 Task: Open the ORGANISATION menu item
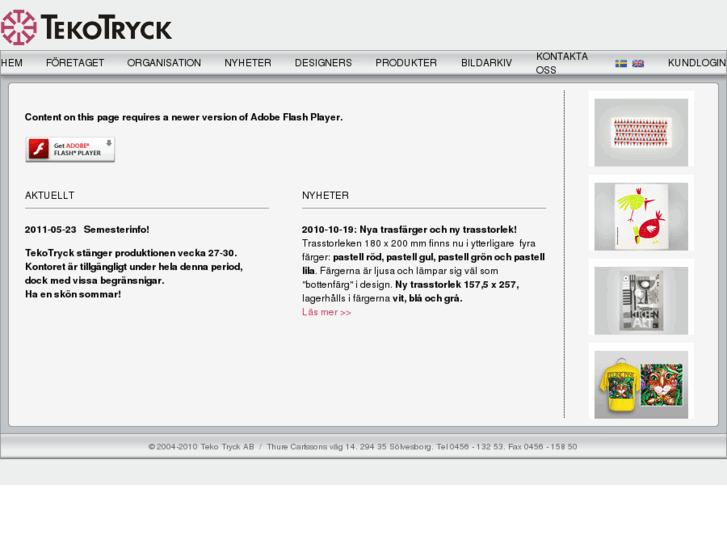(164, 63)
